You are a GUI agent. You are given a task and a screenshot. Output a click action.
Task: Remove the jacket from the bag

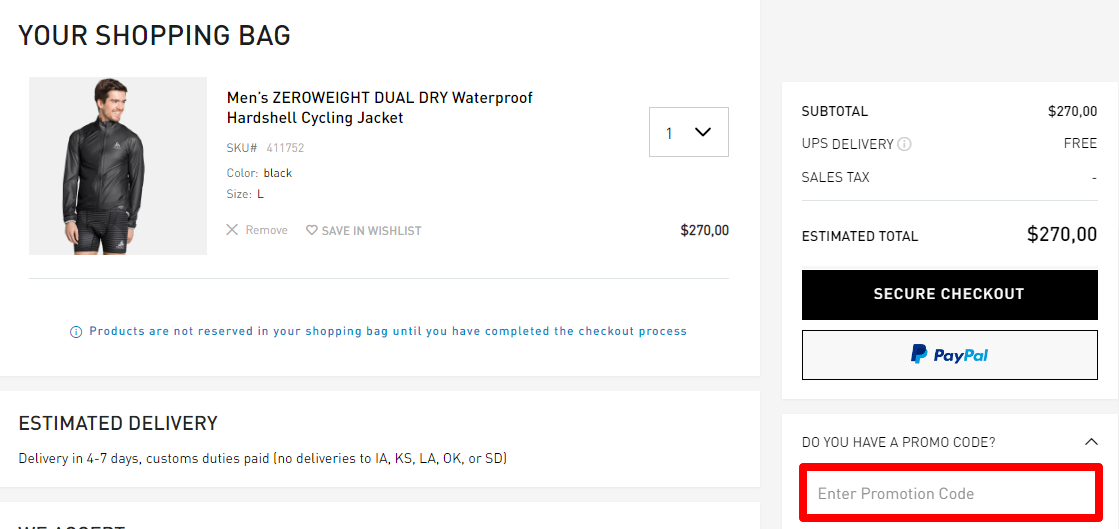click(257, 230)
